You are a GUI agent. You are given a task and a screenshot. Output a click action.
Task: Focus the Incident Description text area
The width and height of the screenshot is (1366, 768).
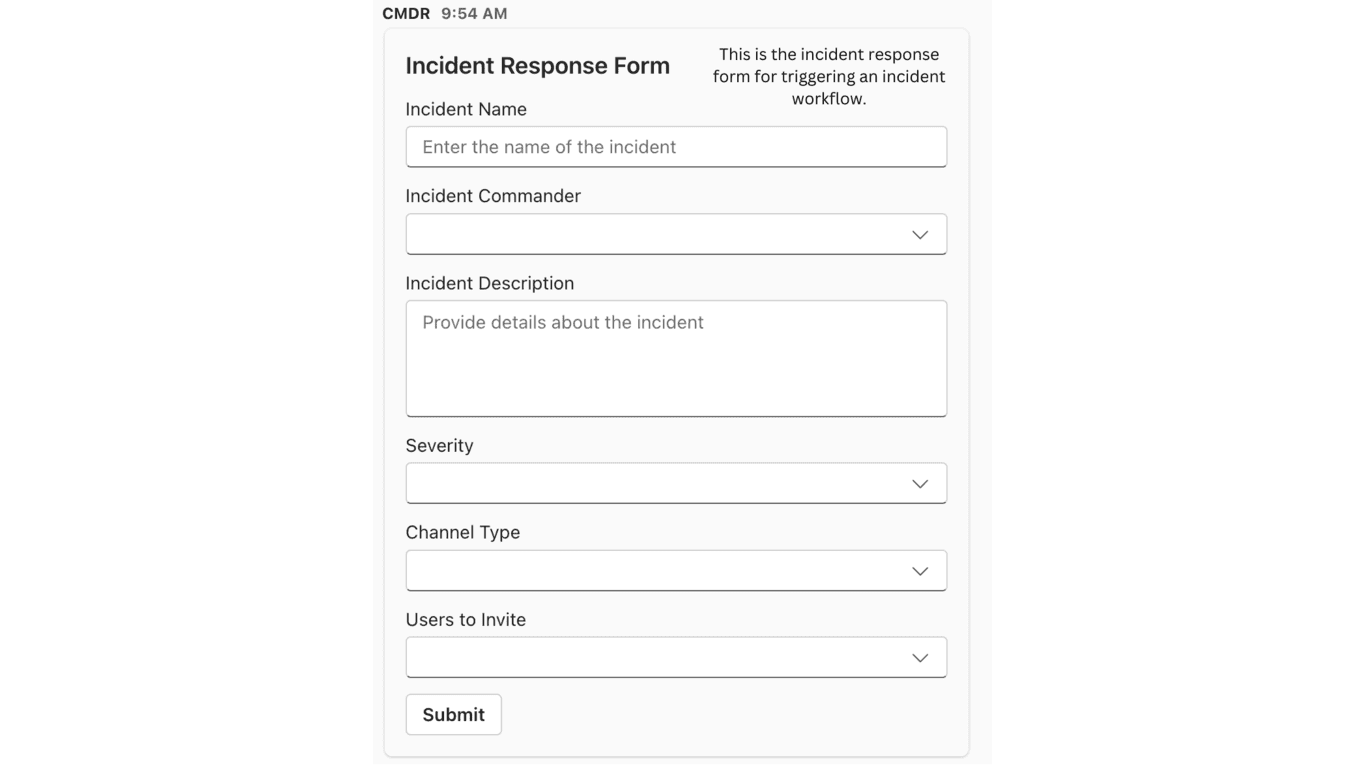click(x=676, y=358)
